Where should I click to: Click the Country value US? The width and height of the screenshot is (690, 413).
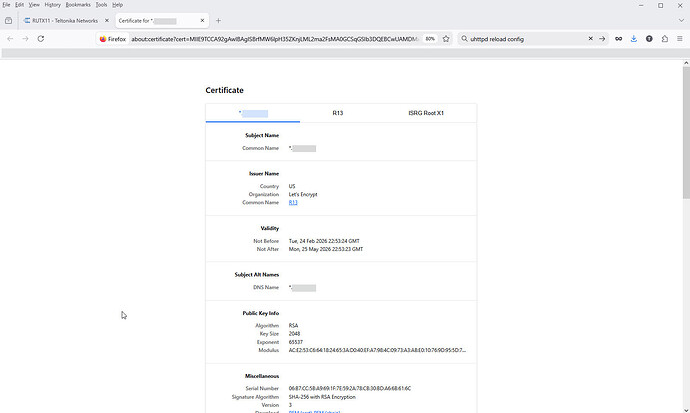pos(292,186)
